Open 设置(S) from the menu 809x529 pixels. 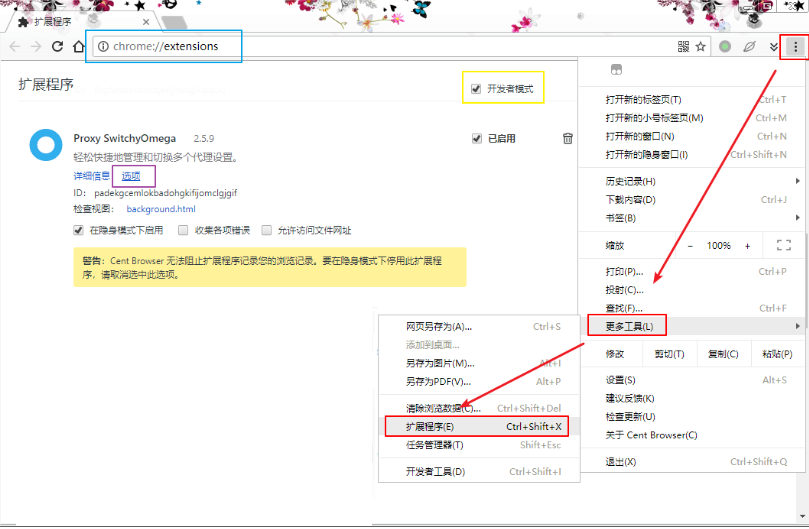coord(691,380)
